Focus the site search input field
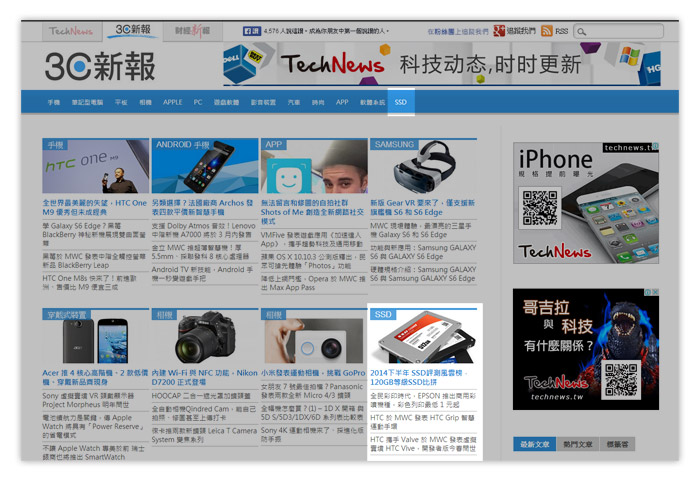Image resolution: width=700 pixels, height=483 pixels. point(618,31)
